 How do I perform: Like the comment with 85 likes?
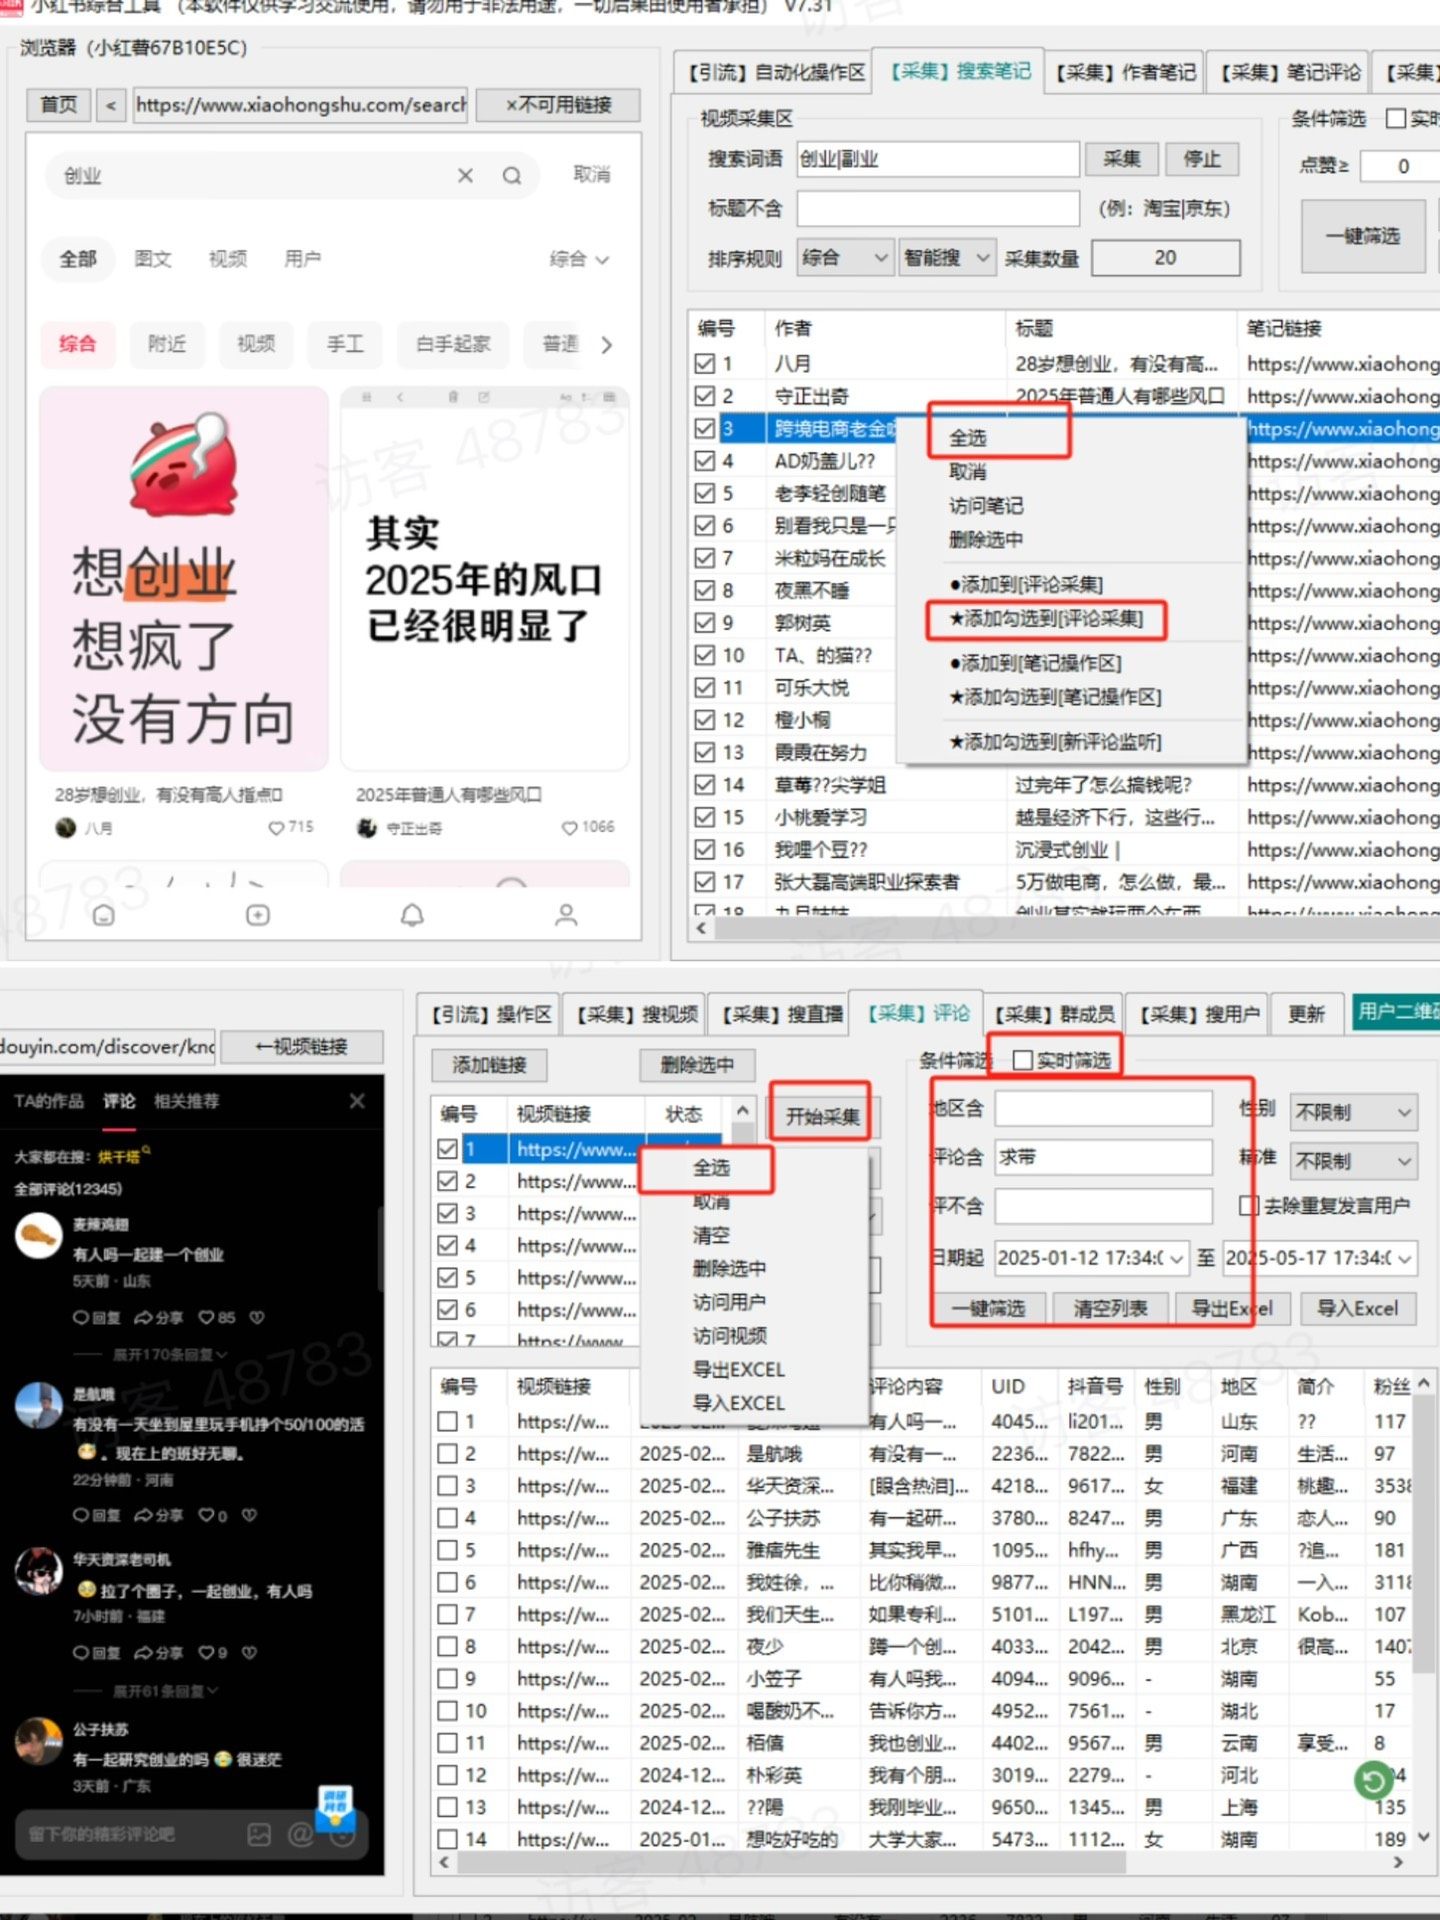coord(207,1318)
